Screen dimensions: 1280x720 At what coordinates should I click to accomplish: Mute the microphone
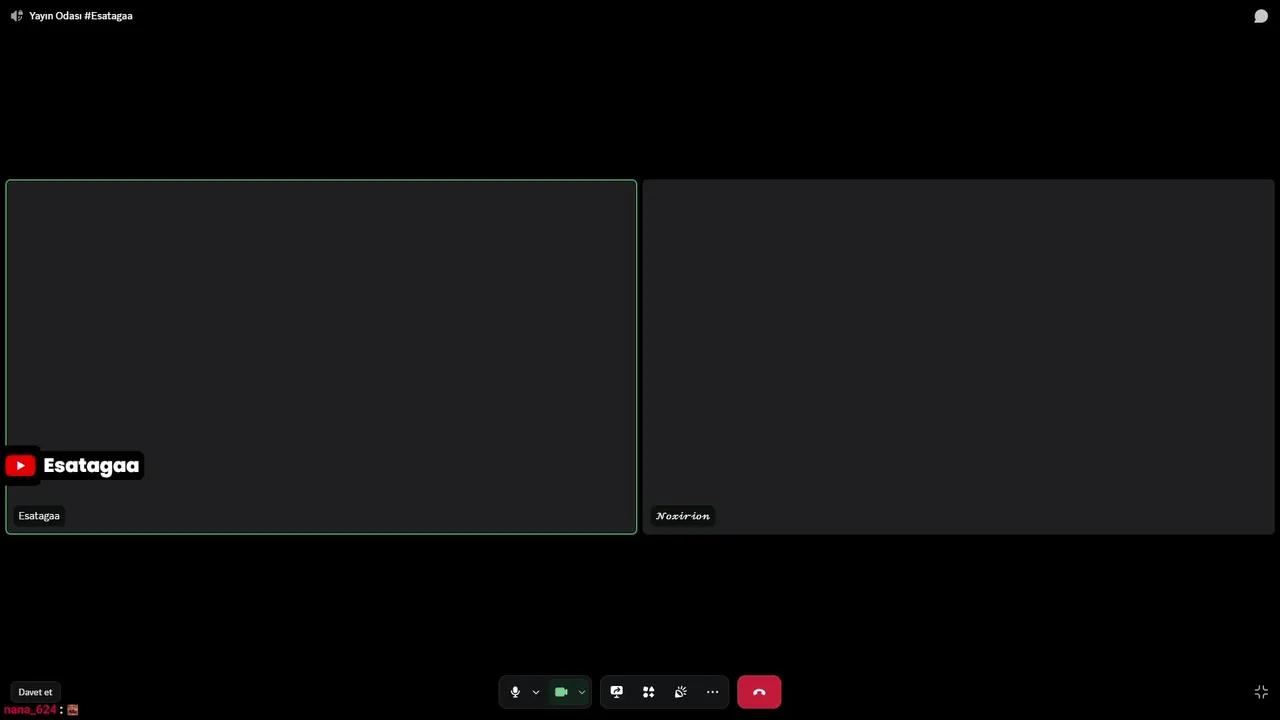coord(515,692)
